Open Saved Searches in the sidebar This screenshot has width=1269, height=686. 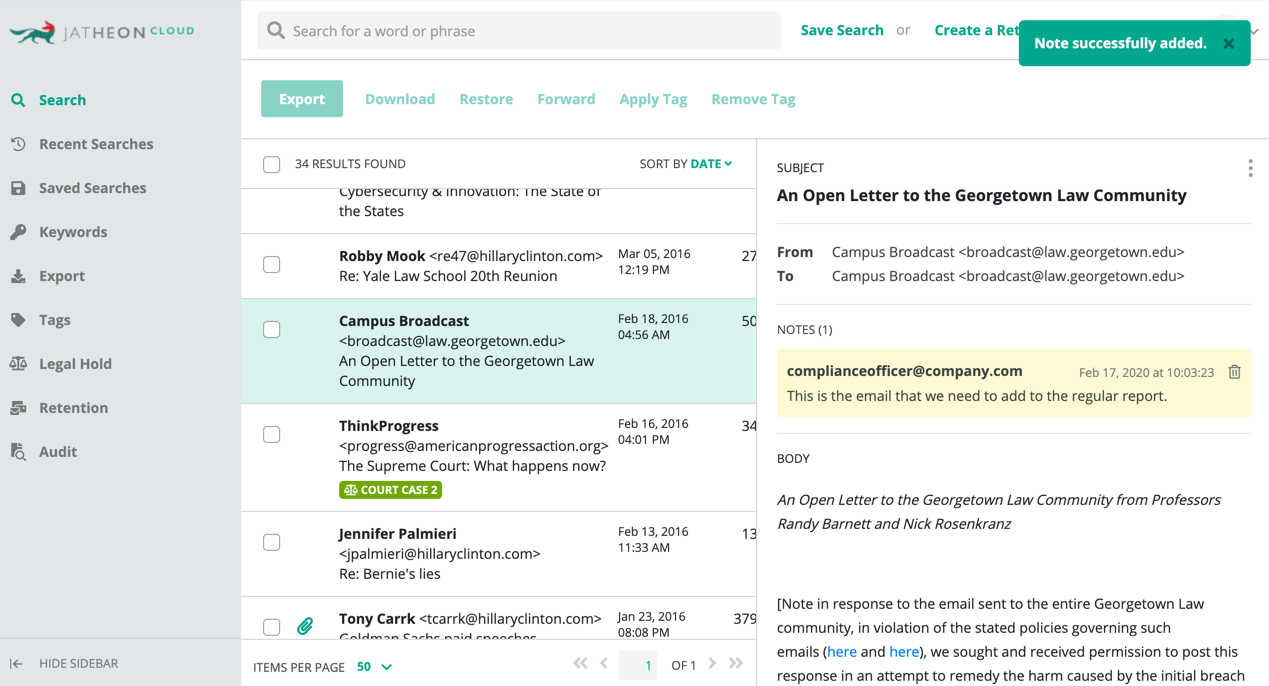[x=92, y=188]
